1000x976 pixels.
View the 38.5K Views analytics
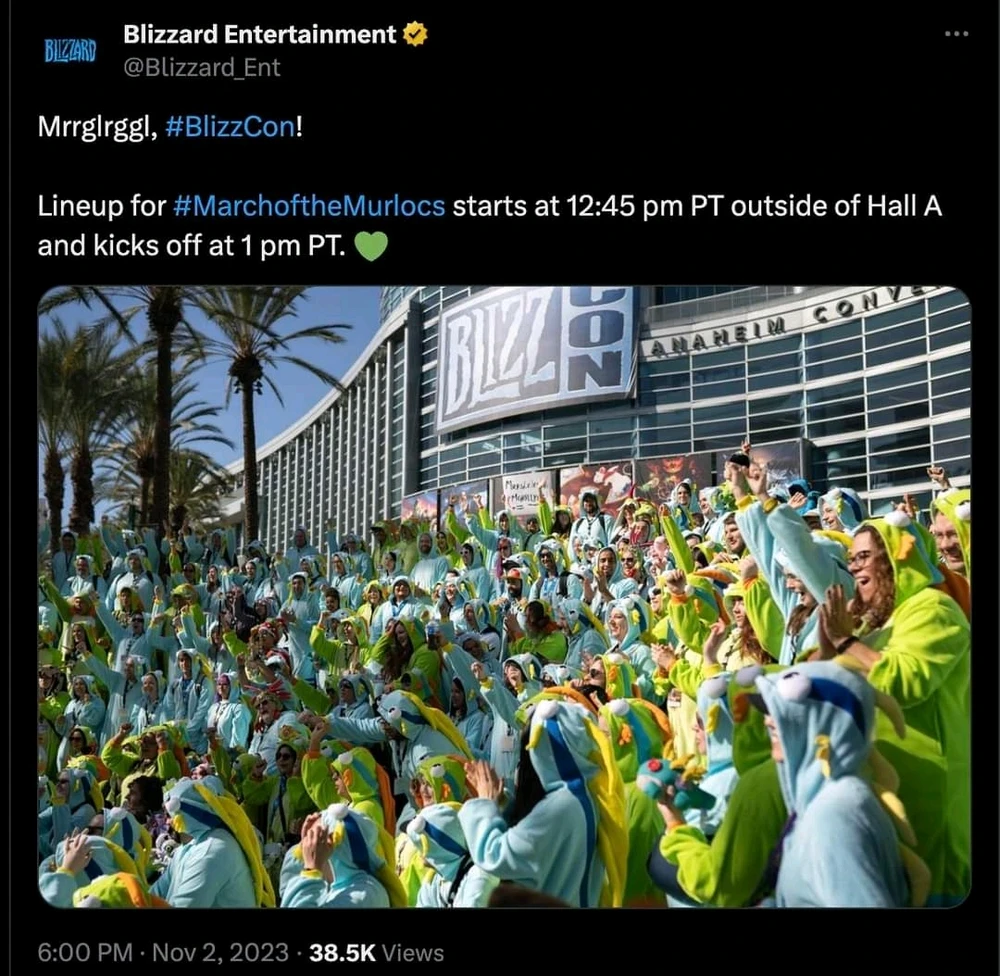pyautogui.click(x=376, y=952)
